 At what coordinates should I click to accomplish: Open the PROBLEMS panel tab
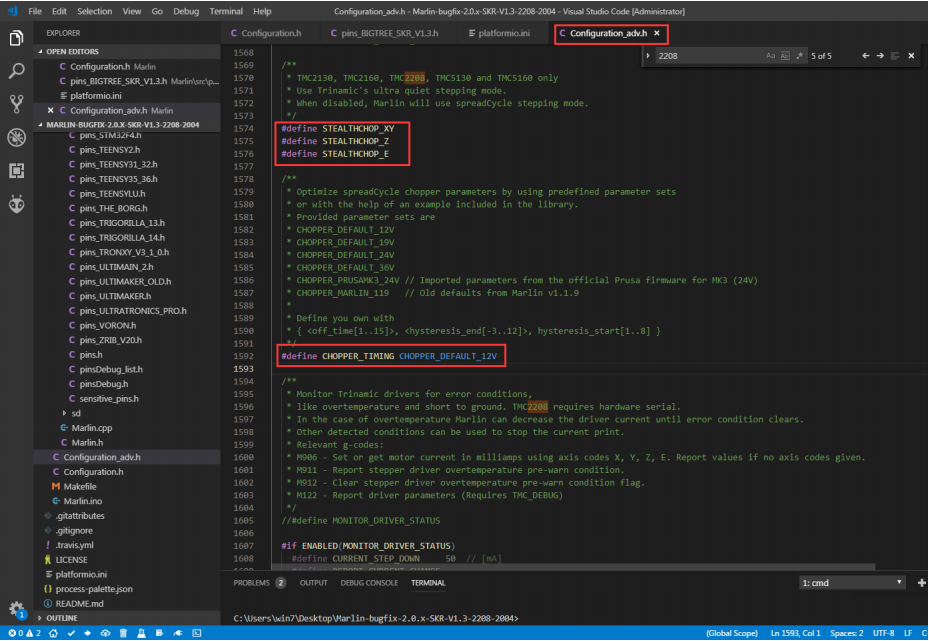click(252, 582)
